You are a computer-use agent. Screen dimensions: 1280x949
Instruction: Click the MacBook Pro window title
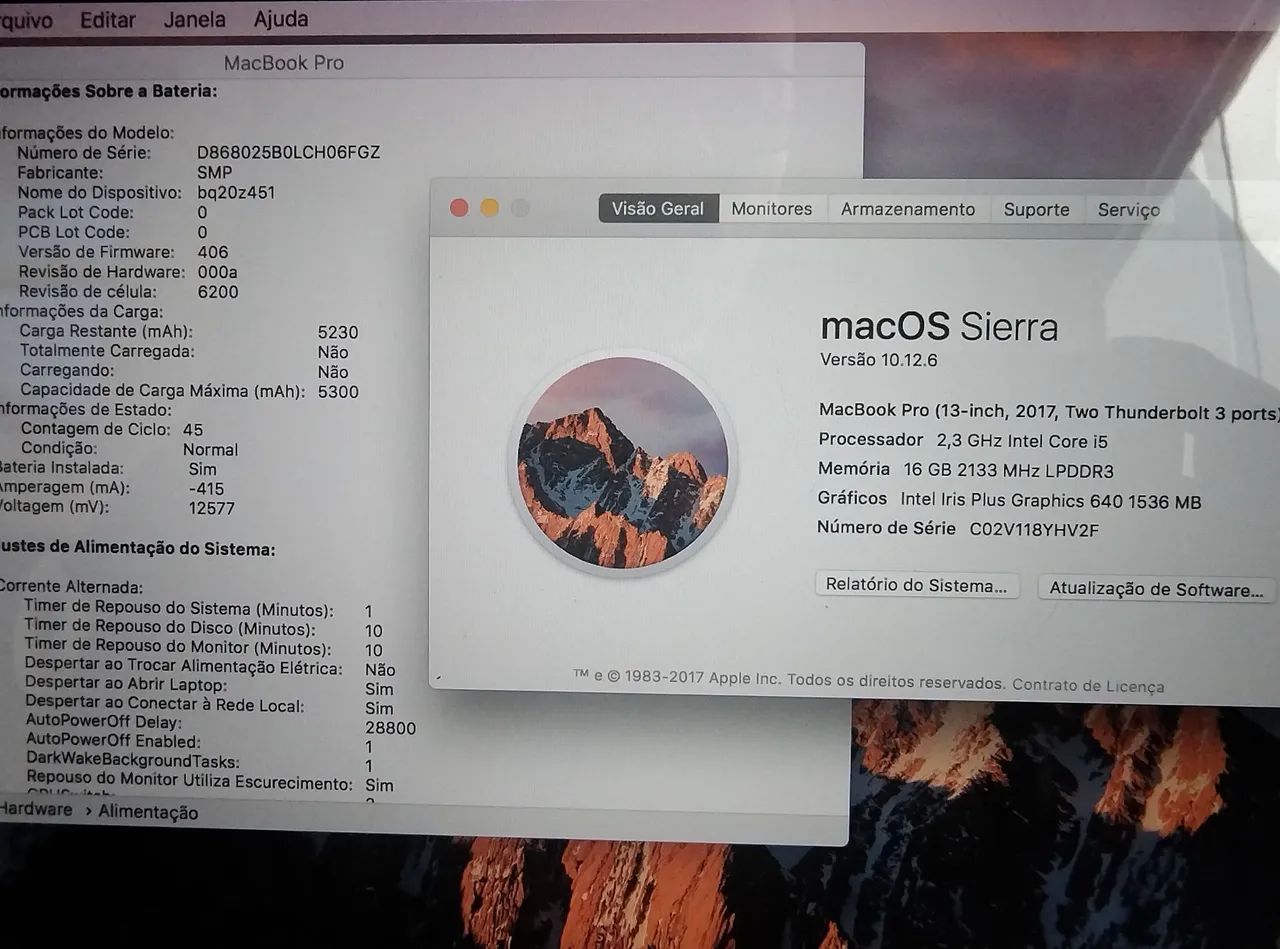284,62
